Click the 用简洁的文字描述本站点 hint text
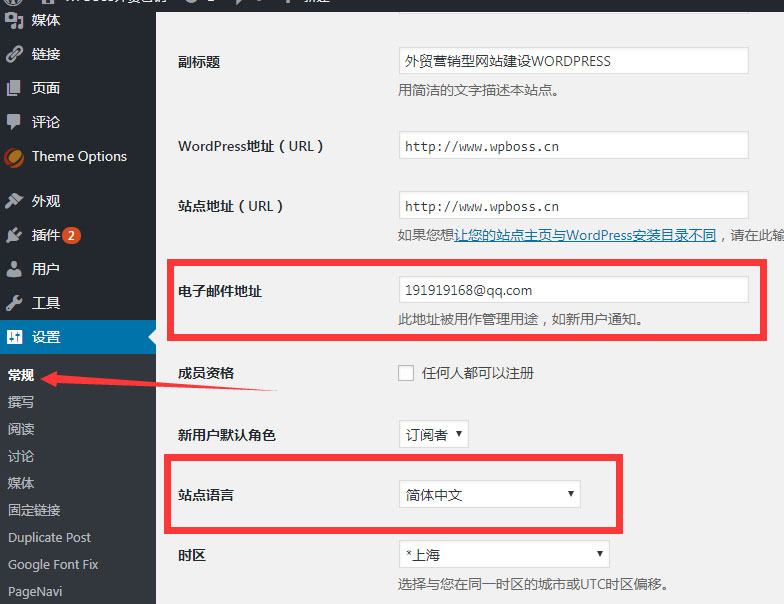Viewport: 784px width, 604px height. [478, 90]
